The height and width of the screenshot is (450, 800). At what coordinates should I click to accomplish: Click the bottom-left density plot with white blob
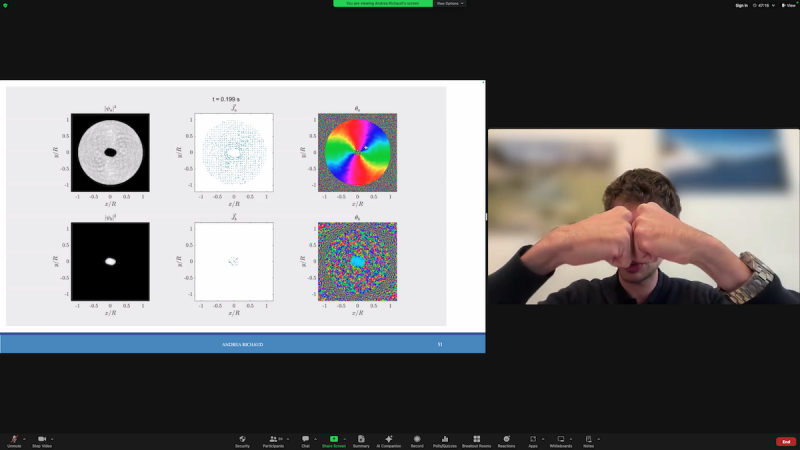[x=110, y=261]
